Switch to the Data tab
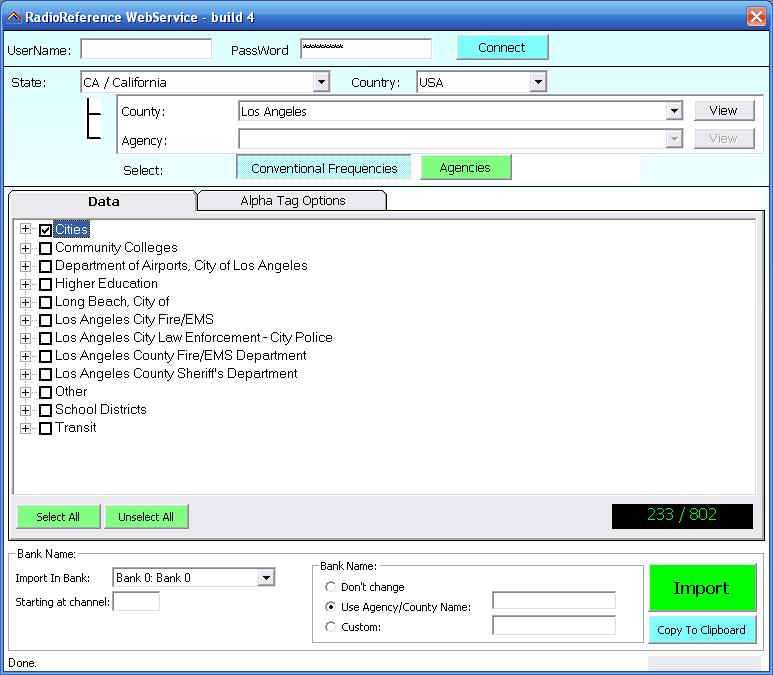Image resolution: width=773 pixels, height=675 pixels. [x=103, y=201]
